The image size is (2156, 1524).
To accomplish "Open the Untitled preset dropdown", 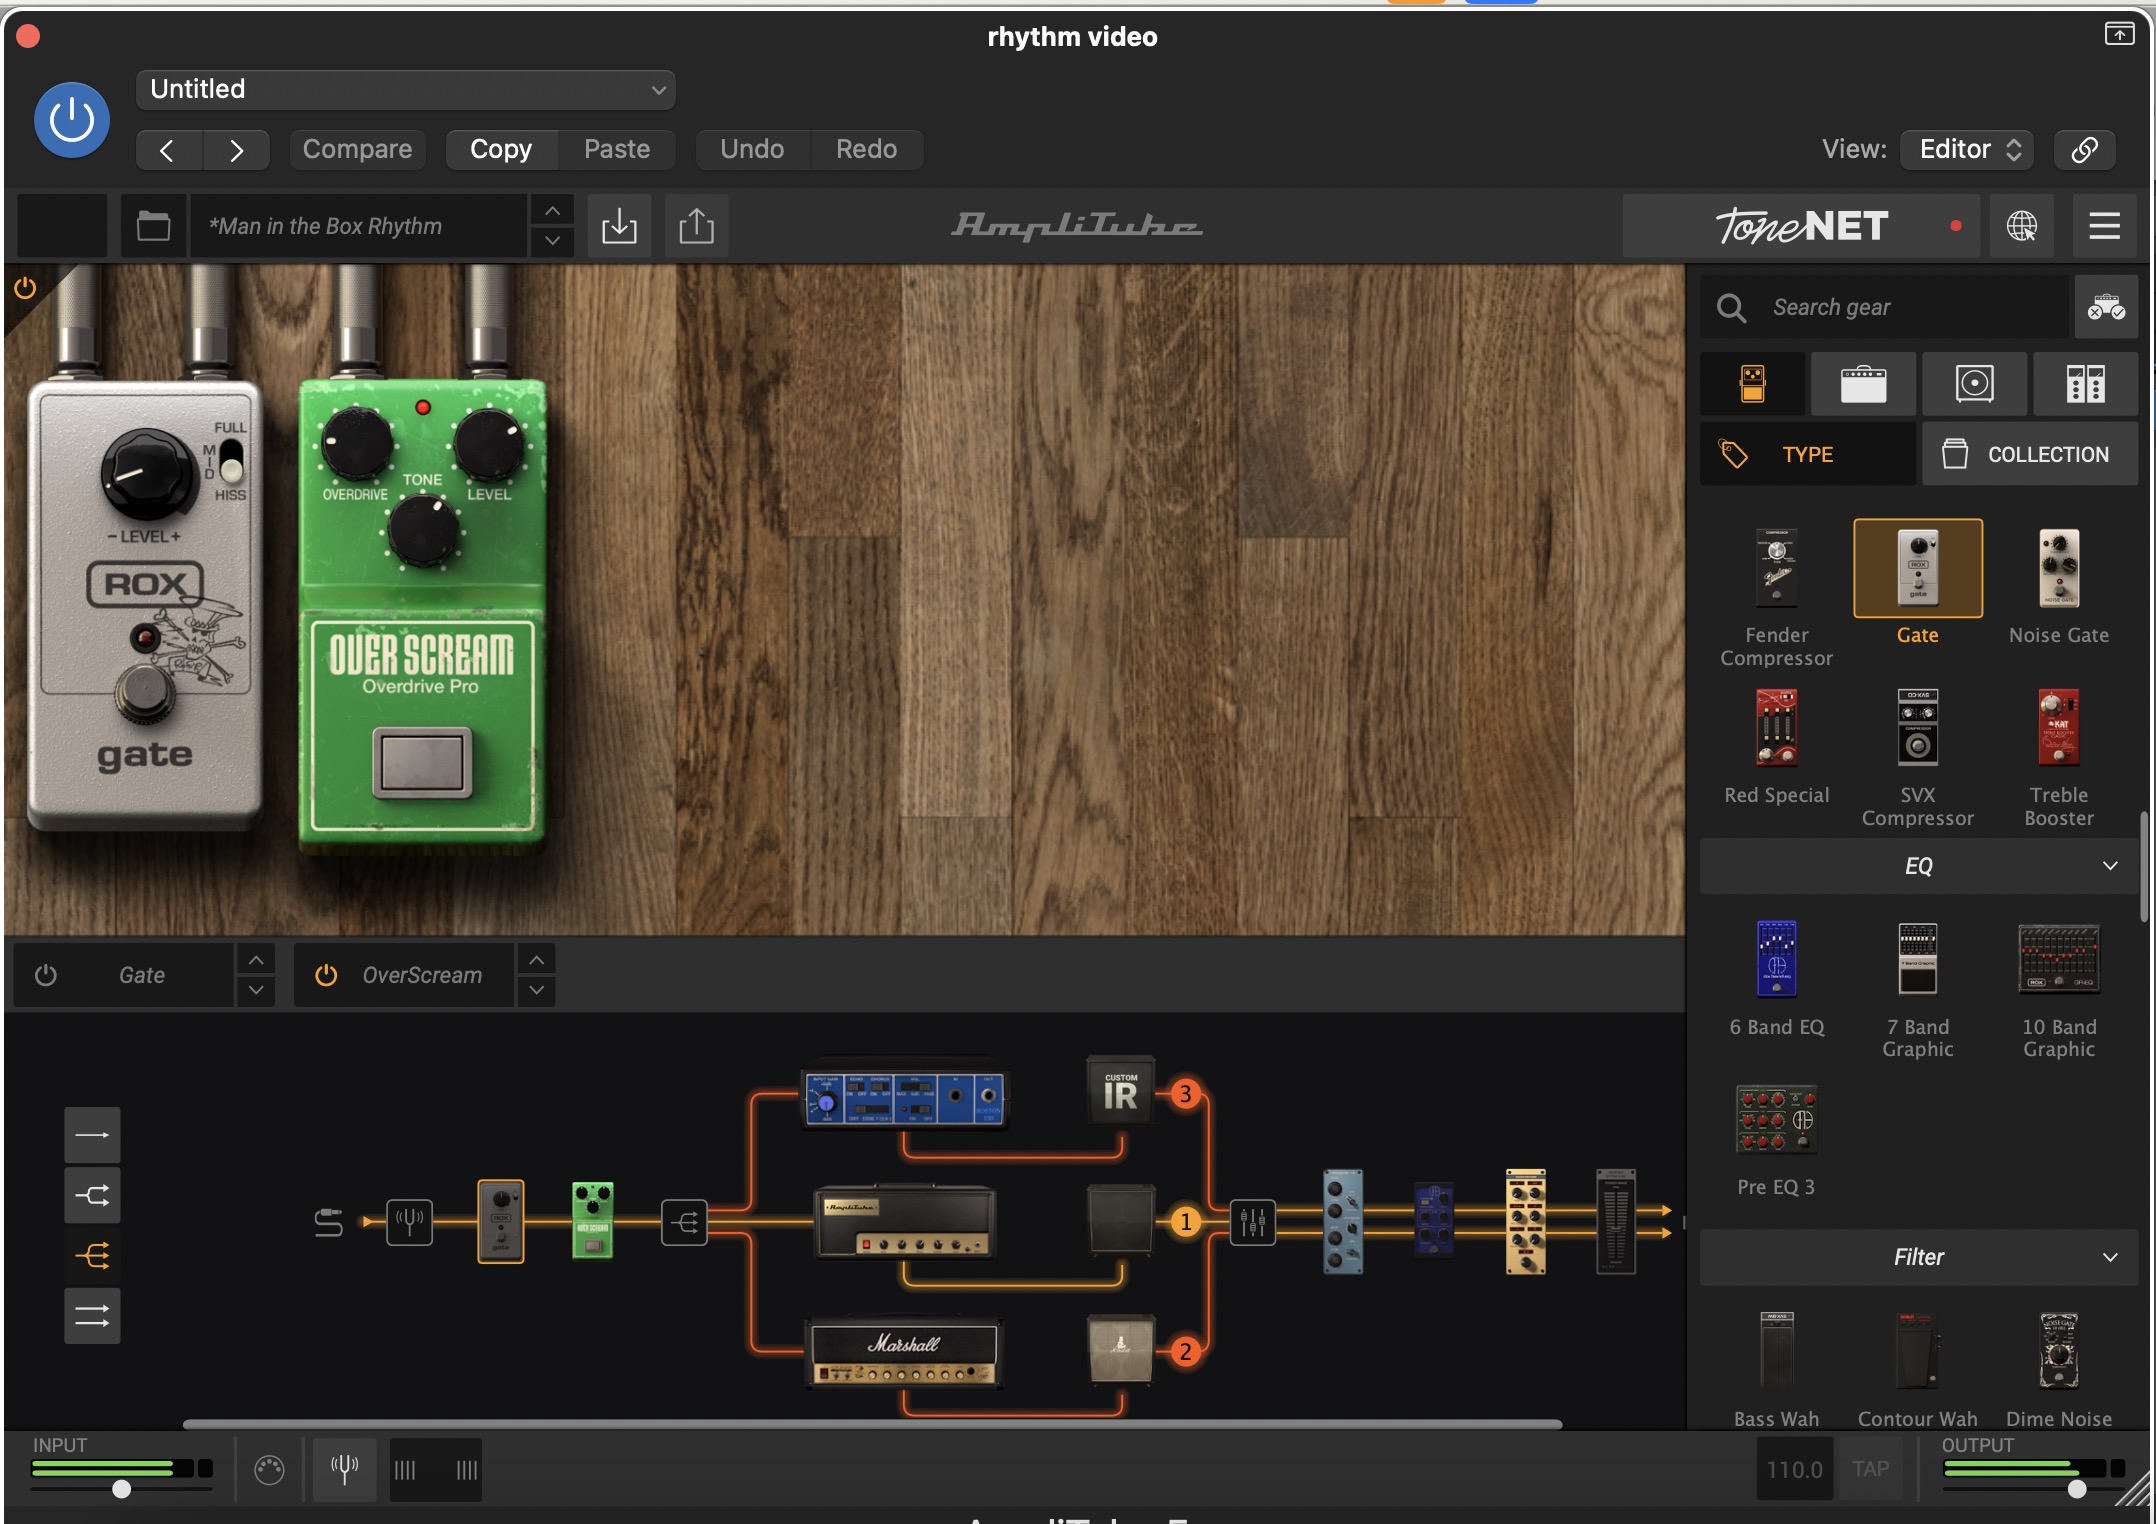I will tap(405, 89).
